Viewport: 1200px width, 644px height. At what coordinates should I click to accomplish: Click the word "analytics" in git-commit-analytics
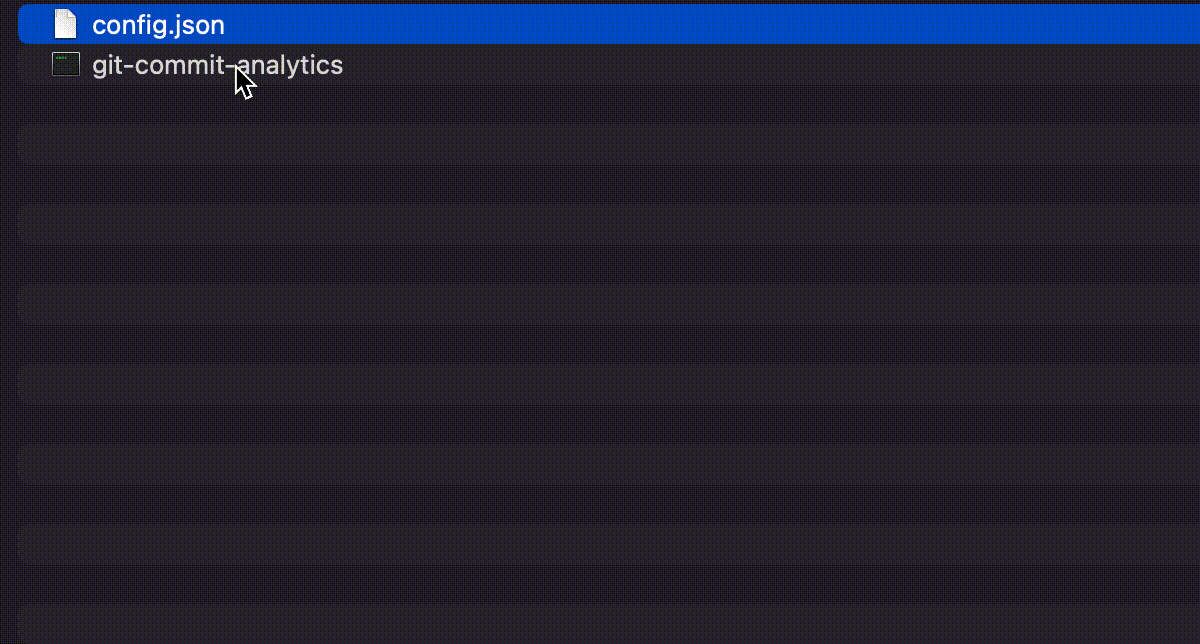click(291, 66)
